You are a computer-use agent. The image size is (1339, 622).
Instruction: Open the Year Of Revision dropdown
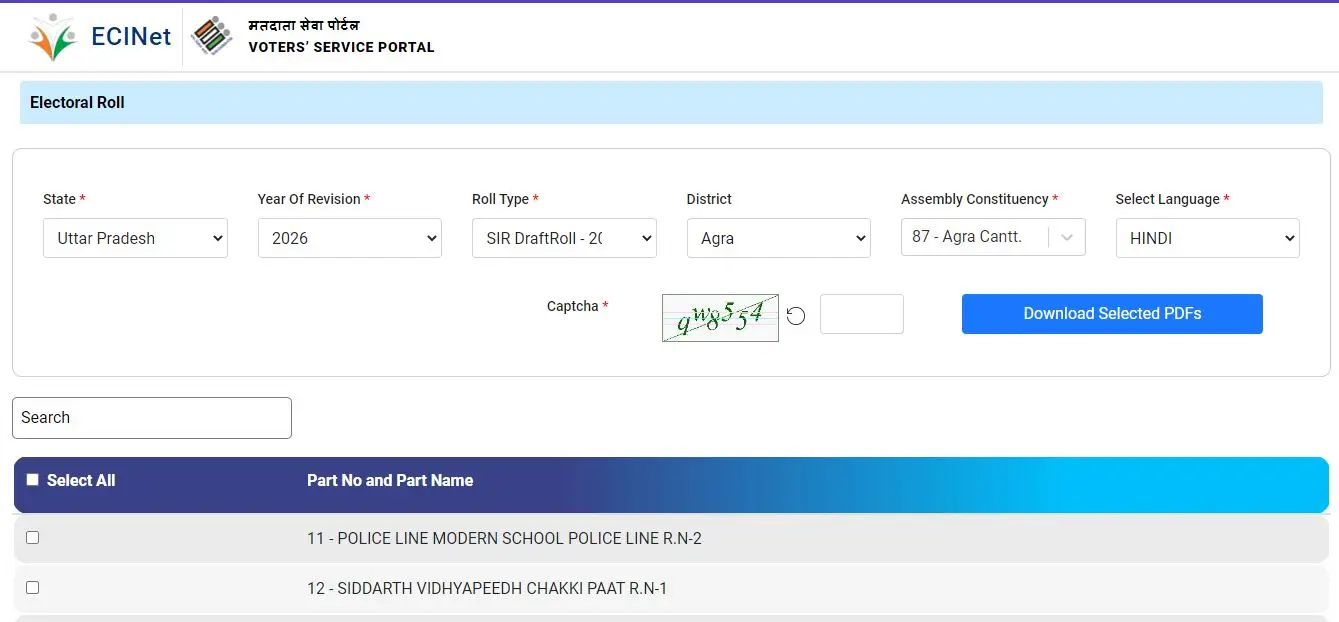[349, 238]
